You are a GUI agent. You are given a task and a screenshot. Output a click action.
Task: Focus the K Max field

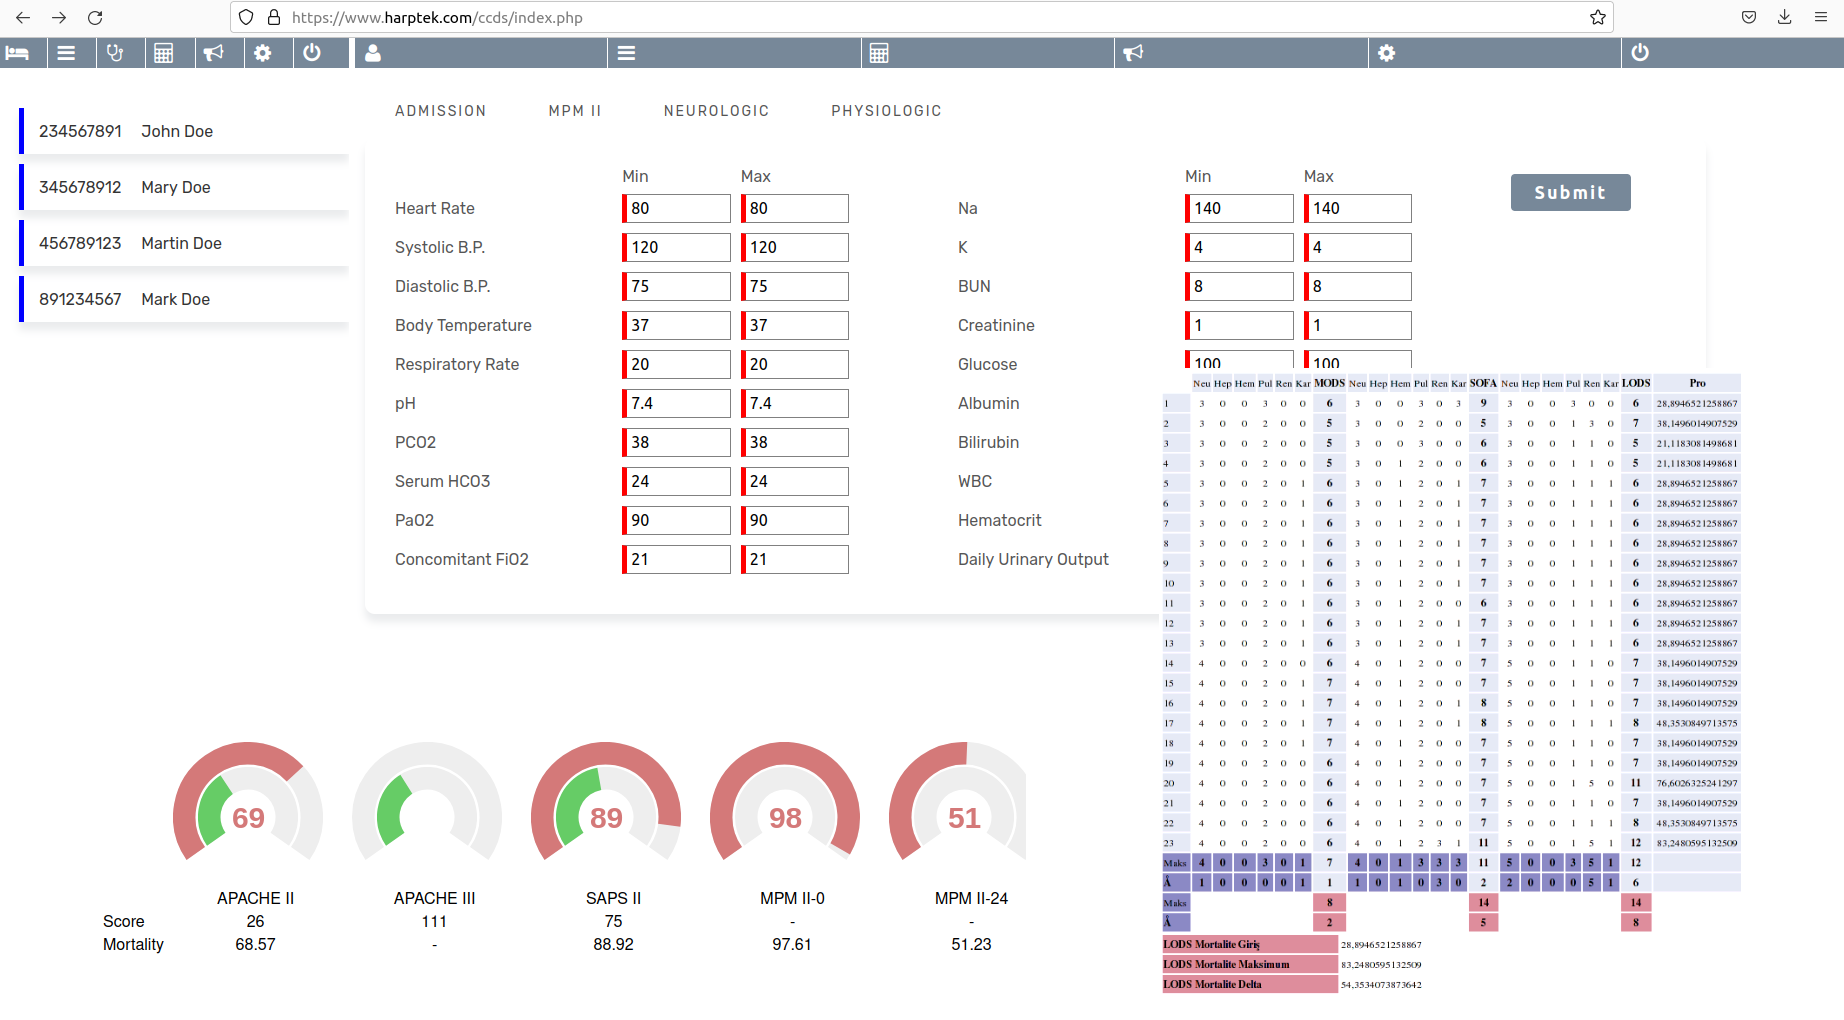tap(1358, 247)
